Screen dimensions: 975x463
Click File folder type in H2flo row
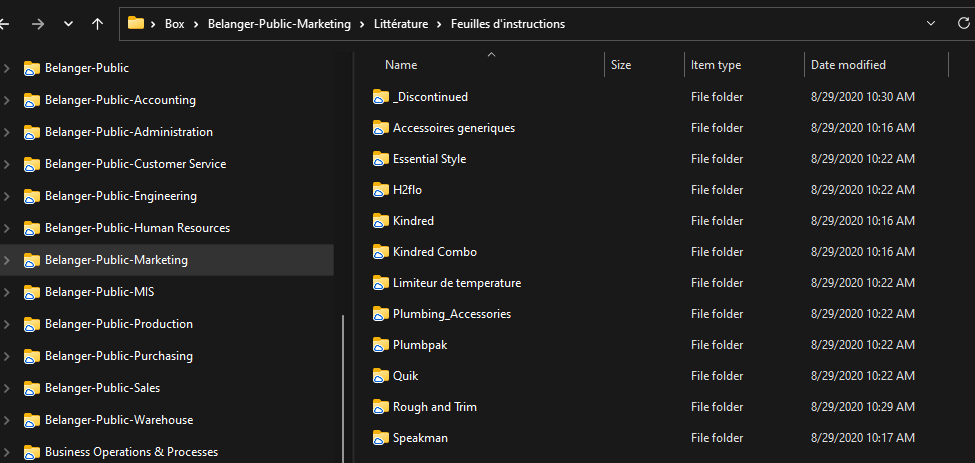[717, 190]
